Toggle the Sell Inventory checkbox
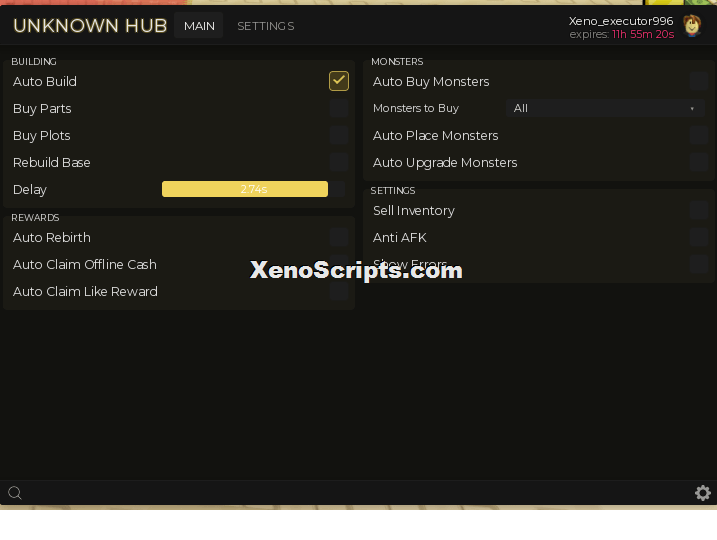Screen dimensions: 717x540 (699, 210)
